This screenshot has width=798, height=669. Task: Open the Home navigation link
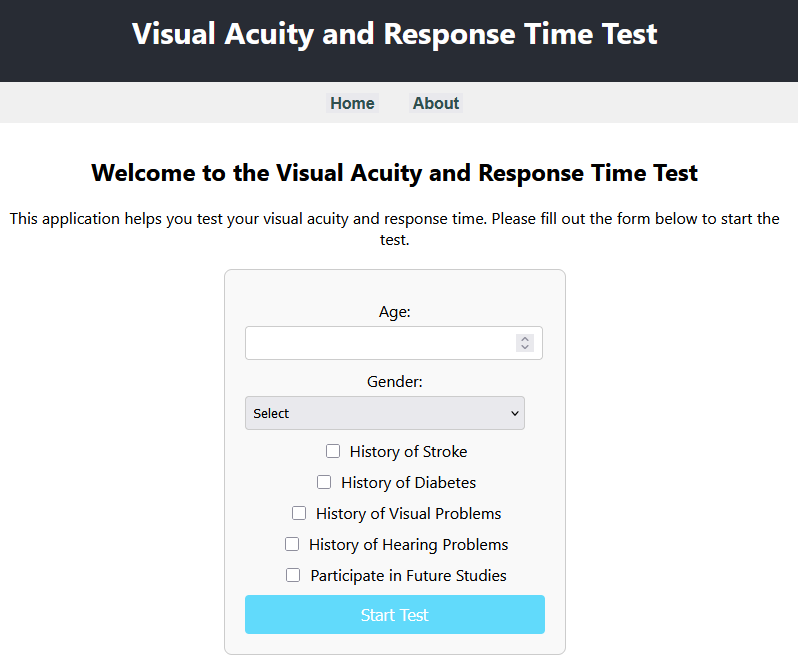(x=352, y=103)
